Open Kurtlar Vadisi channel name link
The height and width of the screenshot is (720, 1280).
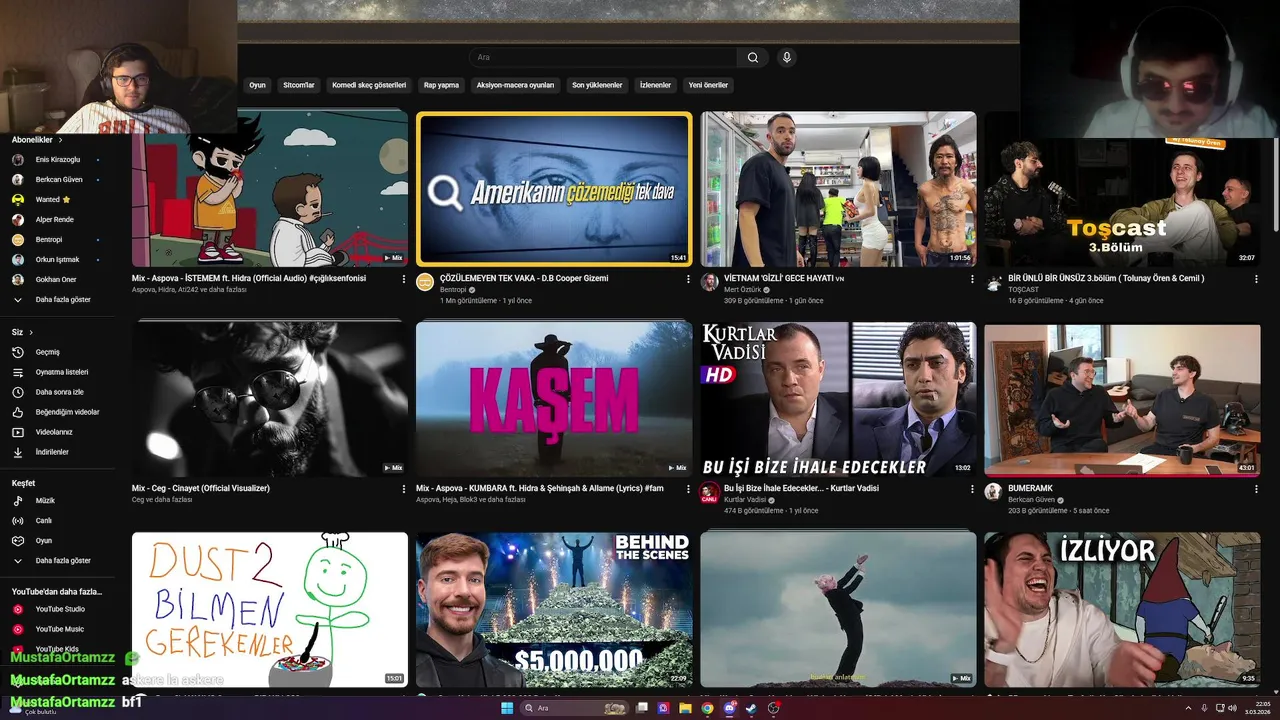[x=745, y=499]
